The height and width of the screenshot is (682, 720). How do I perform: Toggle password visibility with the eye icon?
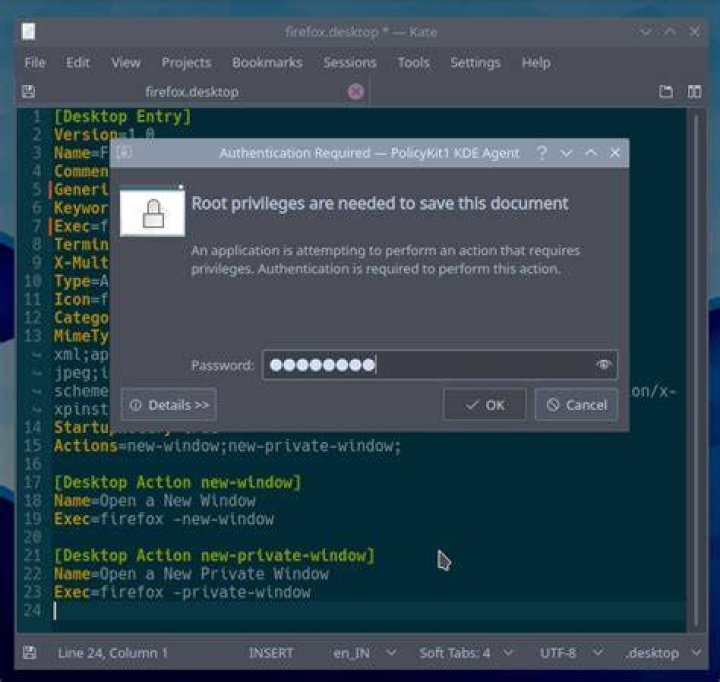tap(603, 365)
